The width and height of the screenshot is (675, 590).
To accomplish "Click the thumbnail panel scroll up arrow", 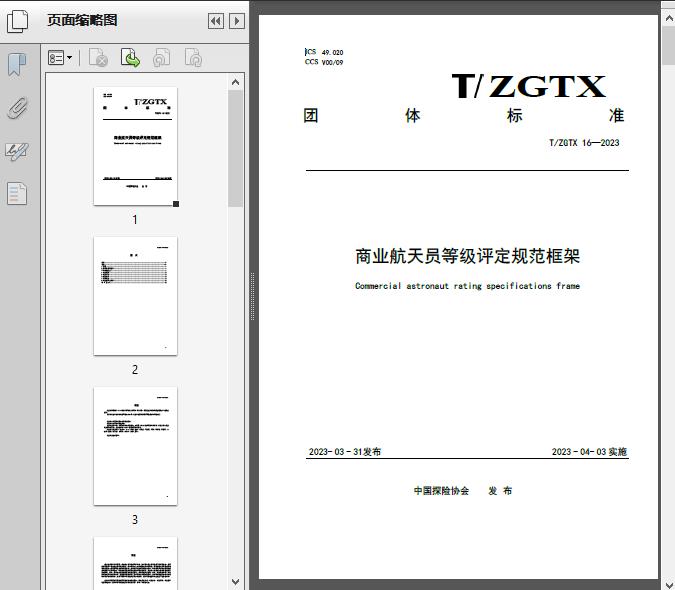I will coord(235,82).
